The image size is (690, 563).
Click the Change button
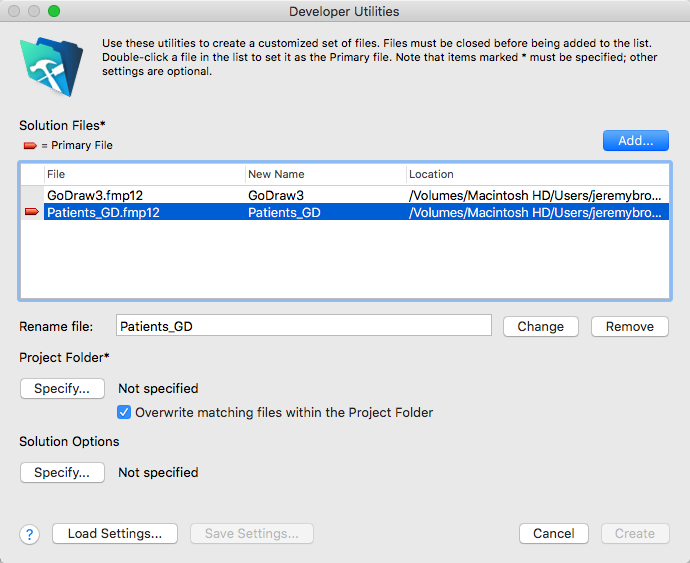pyautogui.click(x=540, y=327)
